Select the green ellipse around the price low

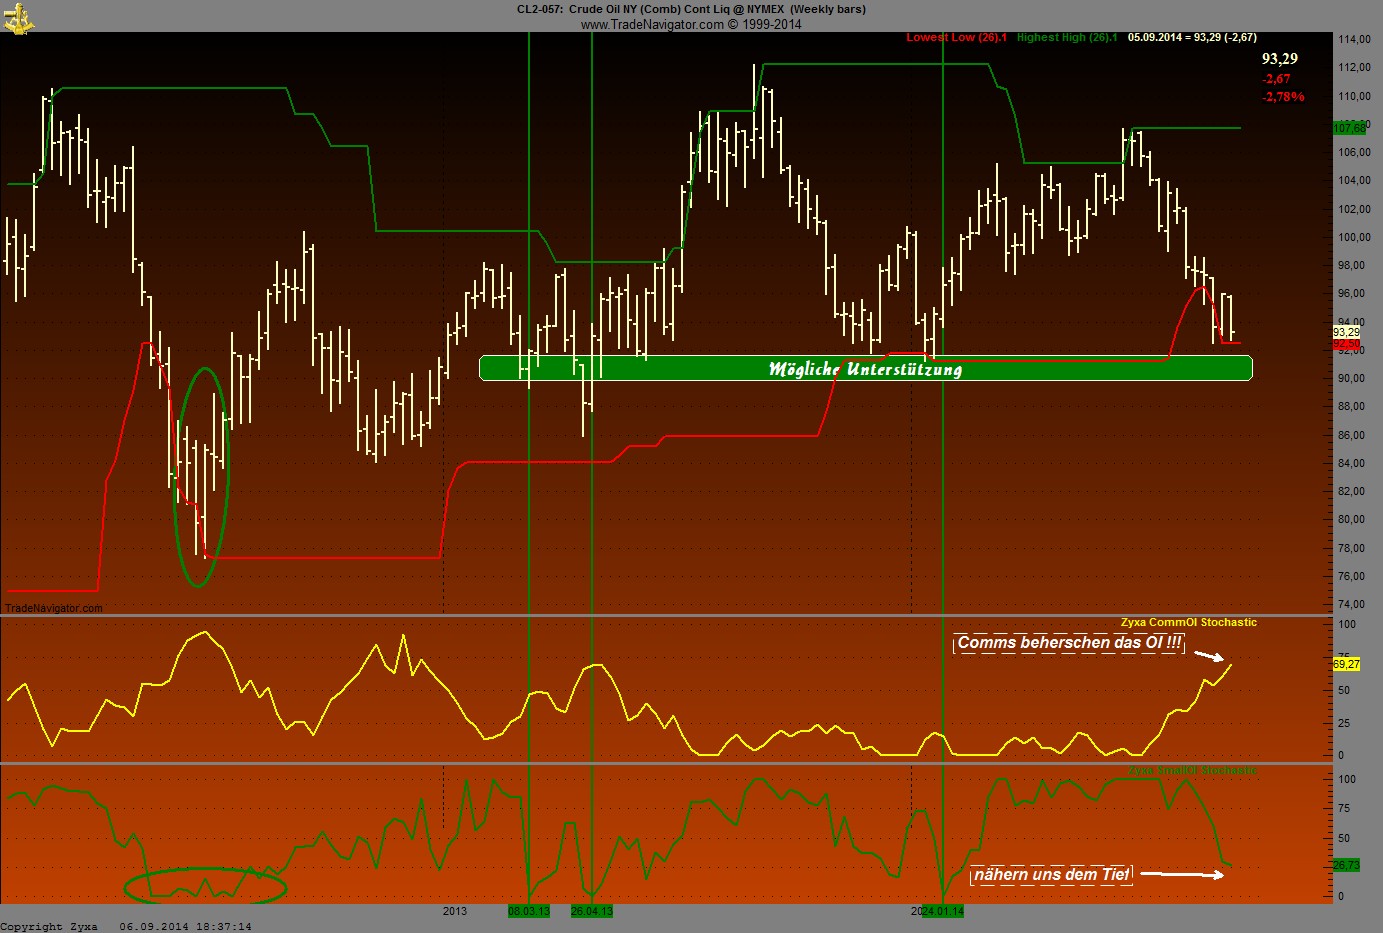pos(203,476)
